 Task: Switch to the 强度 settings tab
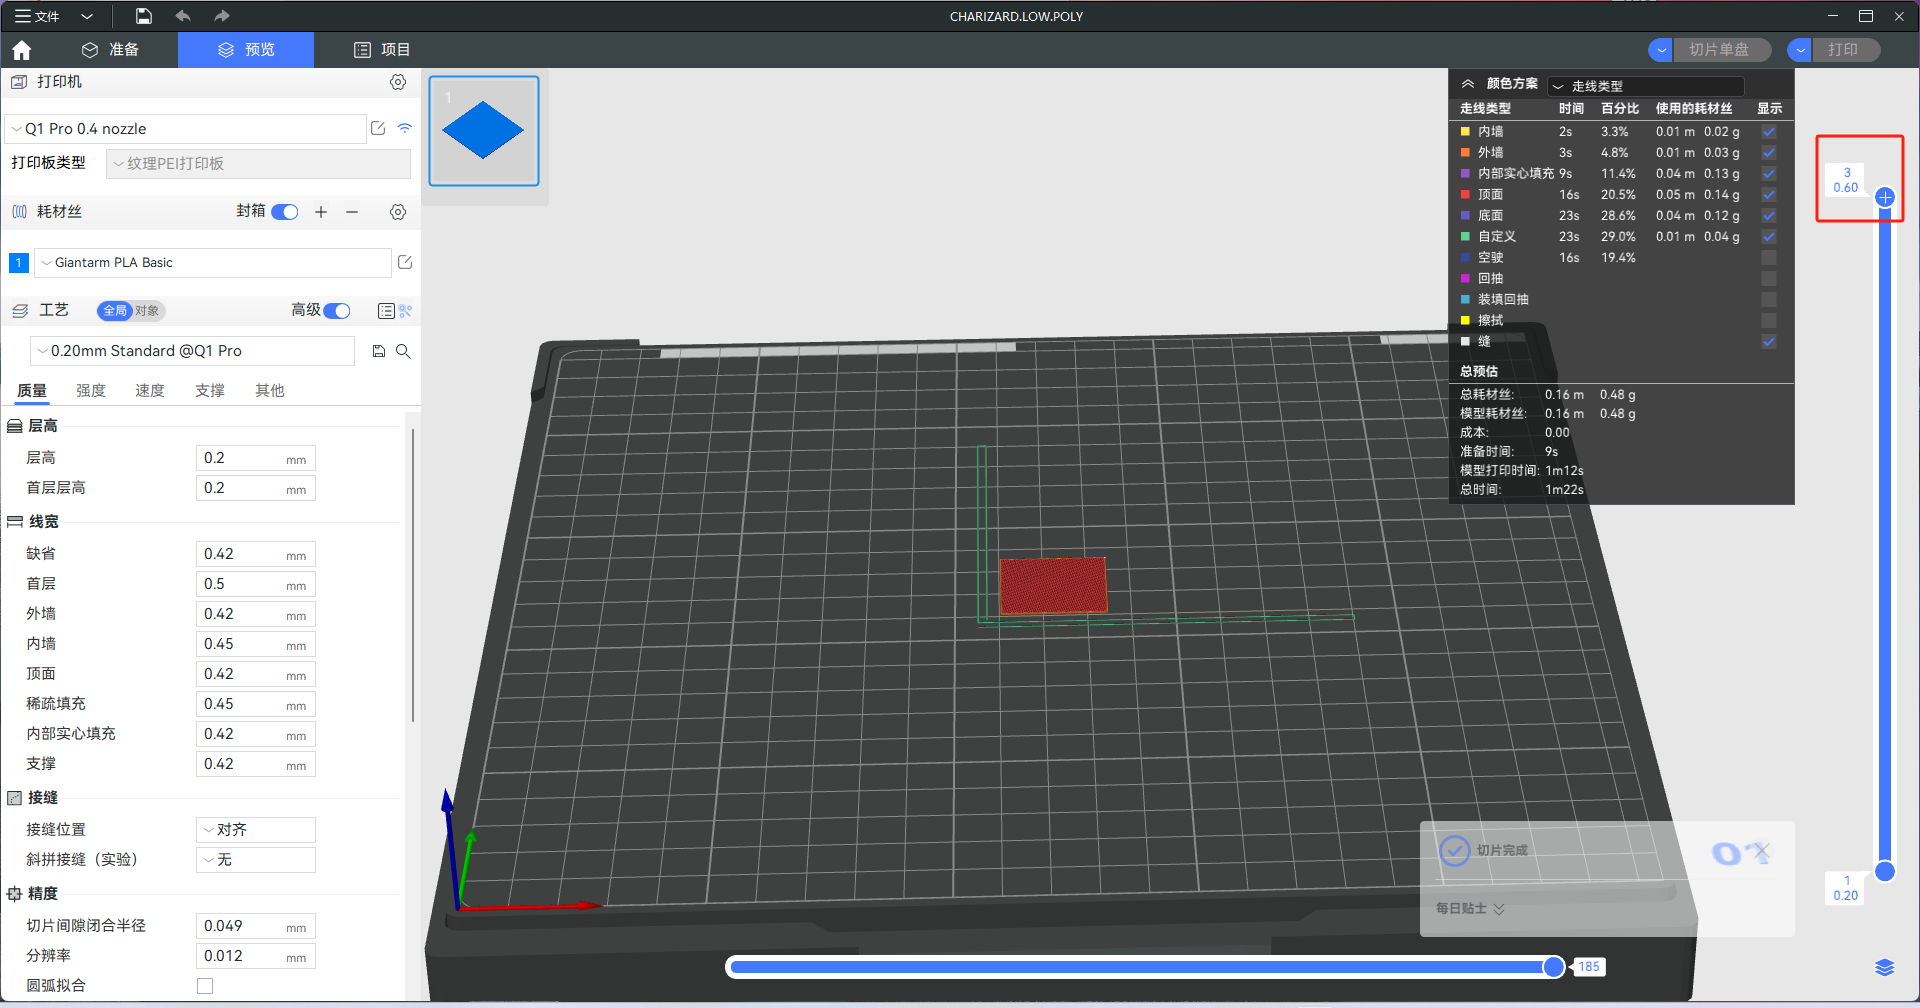[x=90, y=390]
